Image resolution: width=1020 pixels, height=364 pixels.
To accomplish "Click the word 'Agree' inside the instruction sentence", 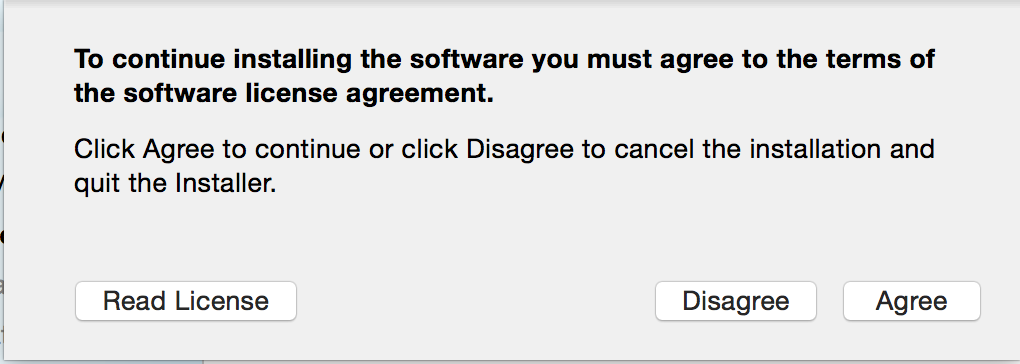I will click(x=178, y=150).
